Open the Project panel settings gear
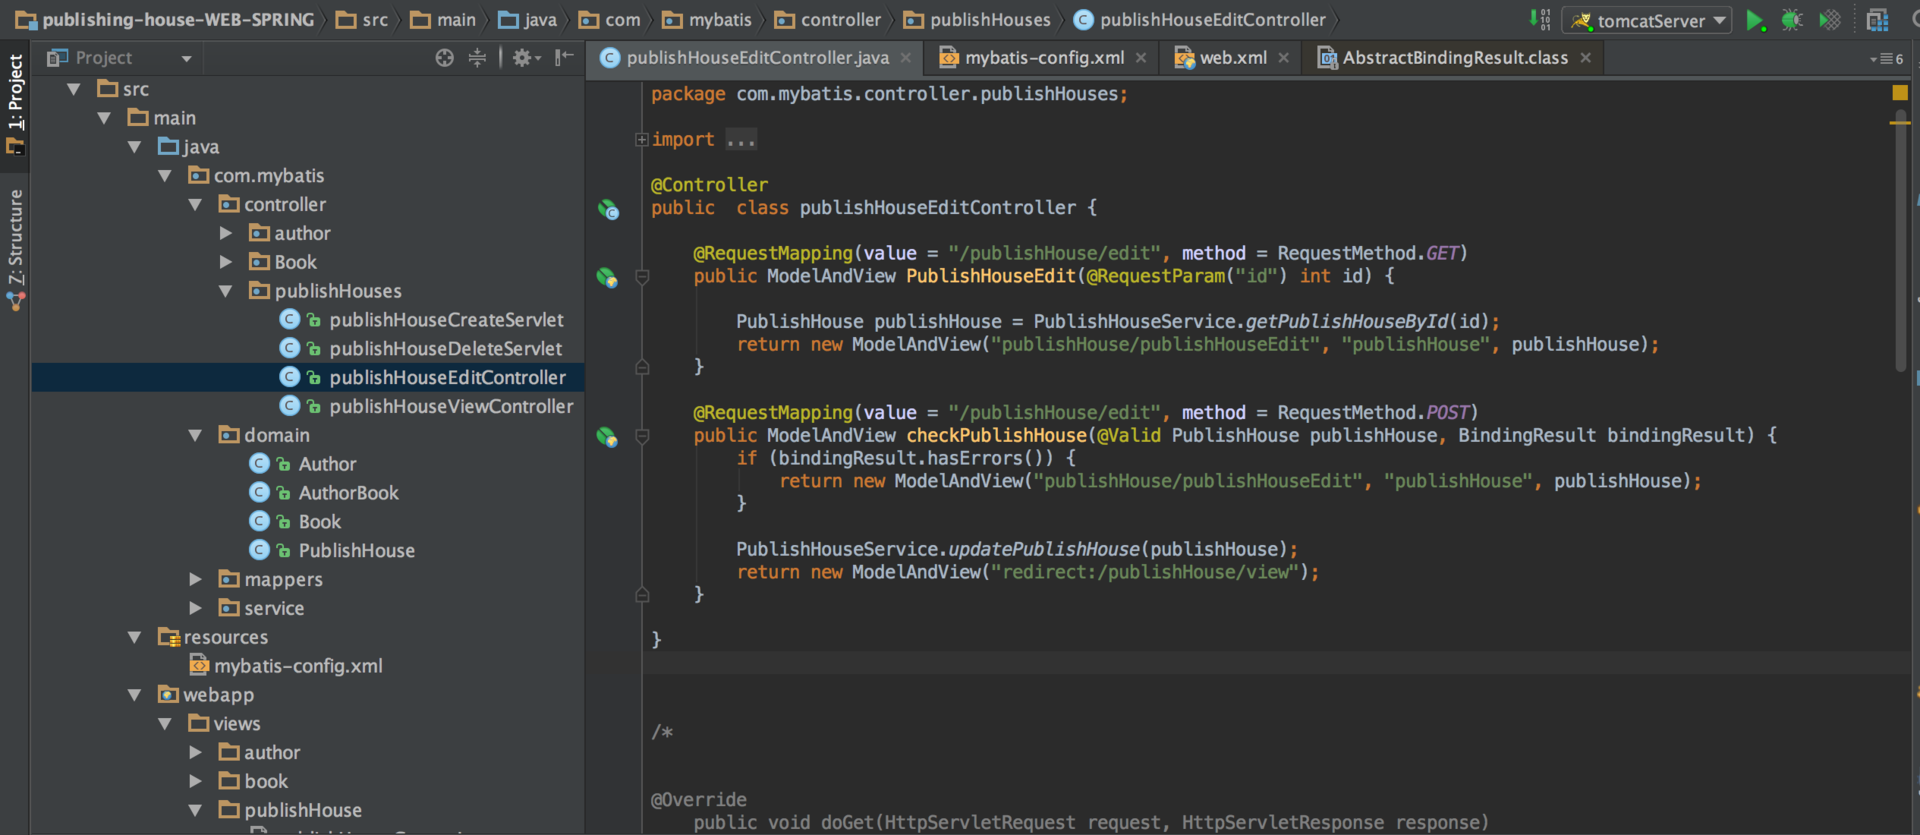 click(524, 58)
